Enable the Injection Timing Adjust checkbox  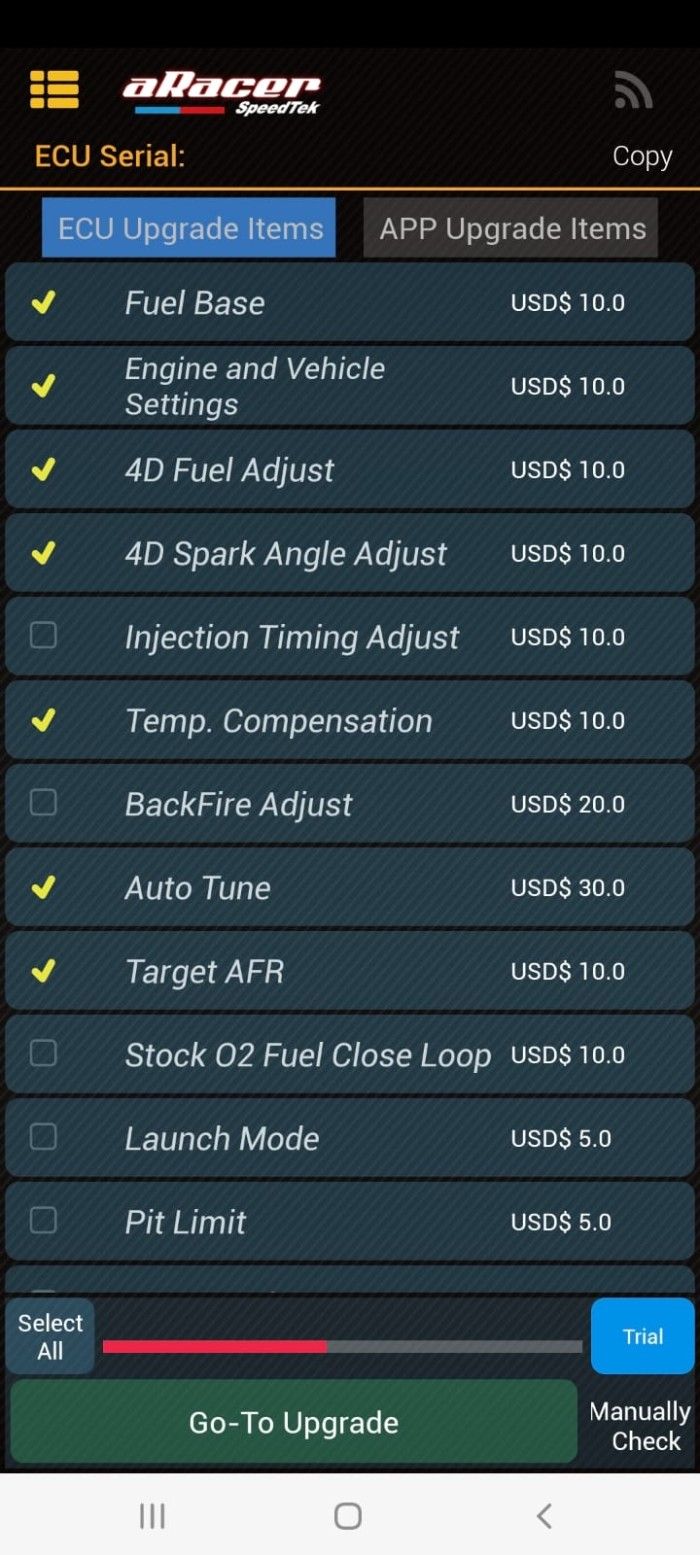pos(43,636)
